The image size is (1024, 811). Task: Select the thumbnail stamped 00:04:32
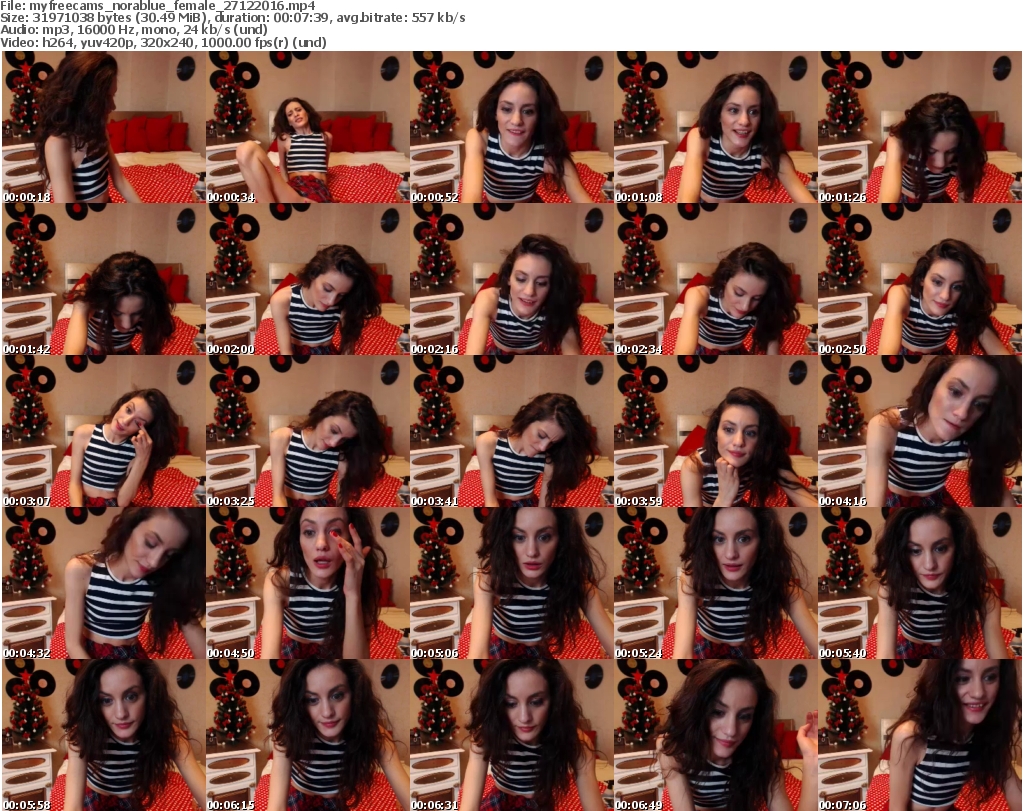pos(104,583)
